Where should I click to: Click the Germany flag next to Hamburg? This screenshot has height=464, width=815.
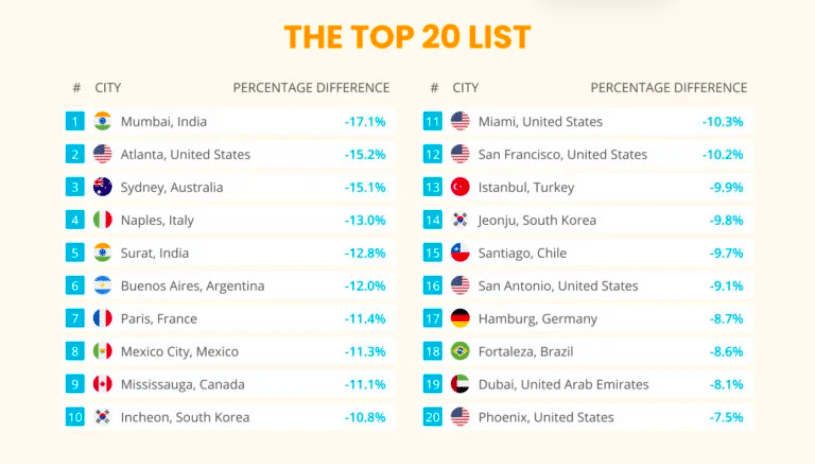(x=460, y=319)
